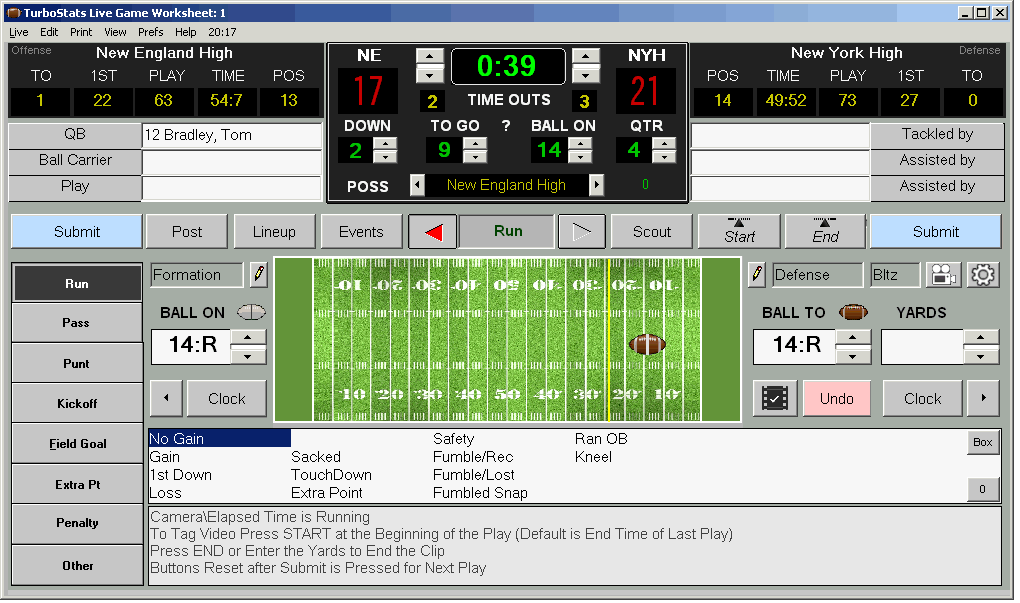The width and height of the screenshot is (1020, 603).
Task: Click the left blue Submit button
Action: tap(77, 232)
